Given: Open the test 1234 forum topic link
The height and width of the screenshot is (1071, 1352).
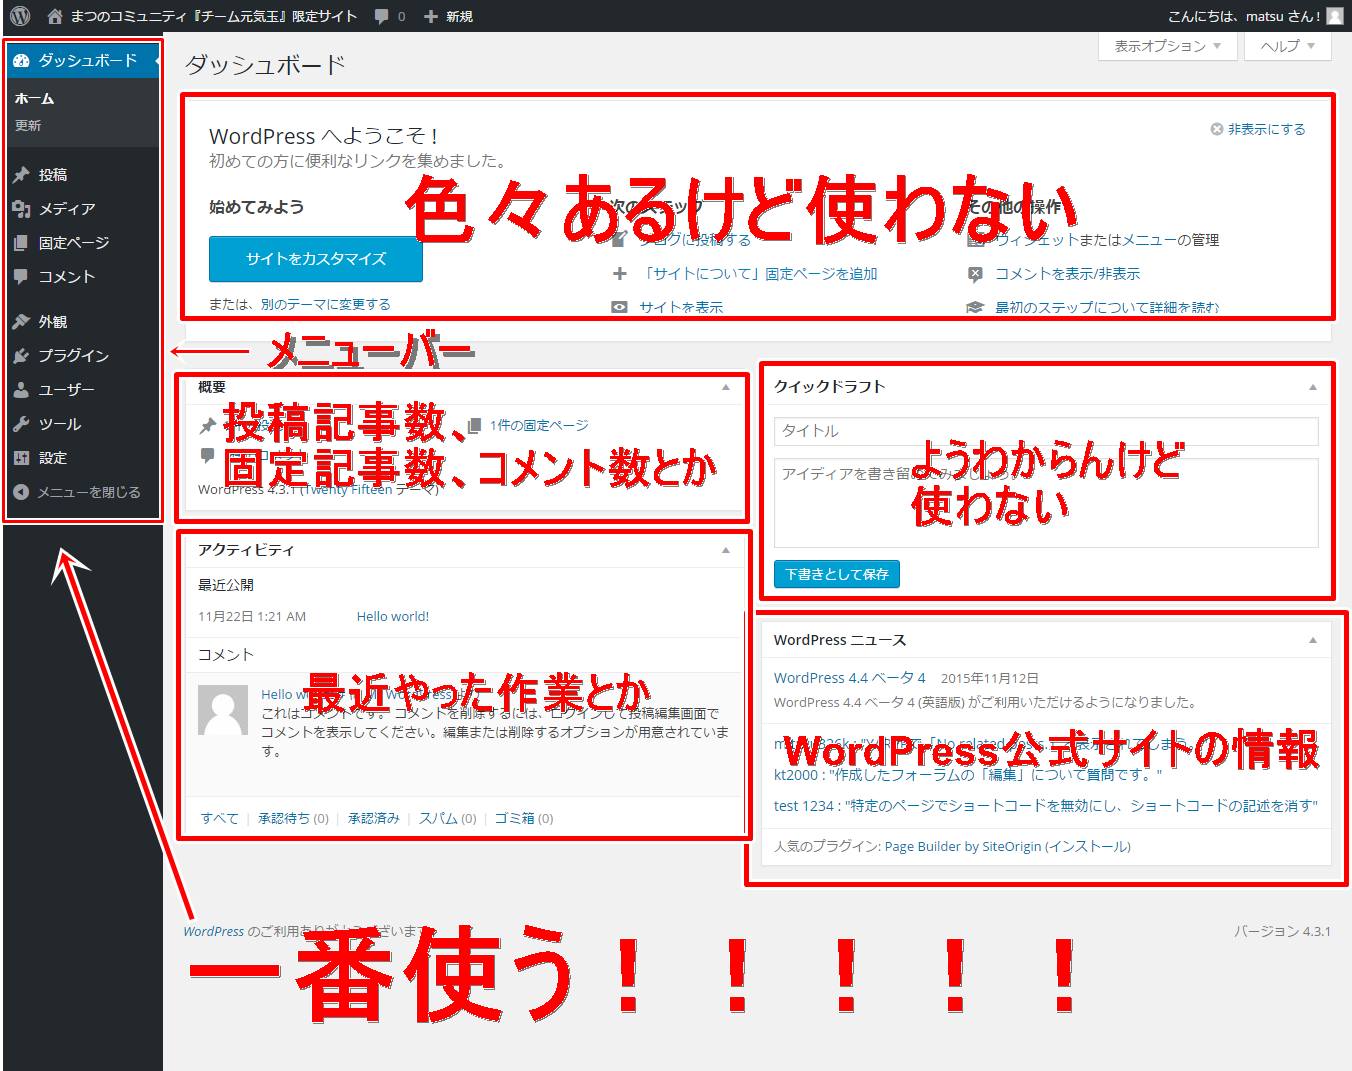Looking at the screenshot, I should pos(1046,806).
